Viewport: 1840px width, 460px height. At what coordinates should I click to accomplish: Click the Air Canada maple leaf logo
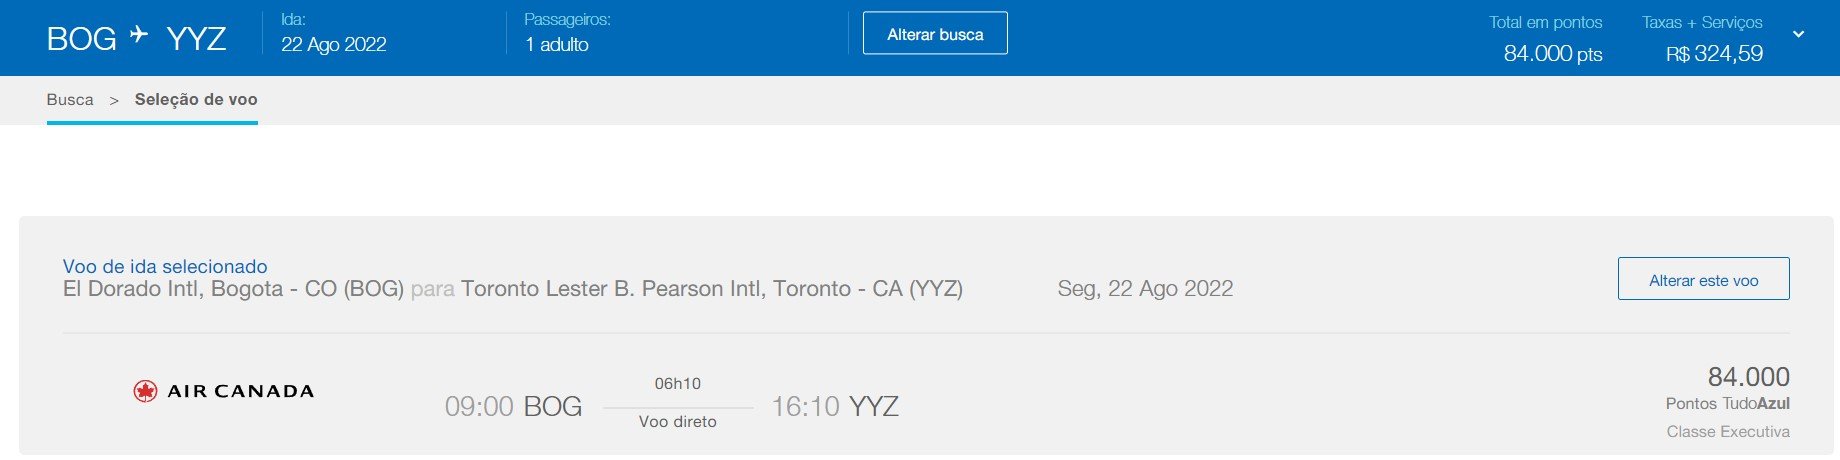pyautogui.click(x=145, y=391)
